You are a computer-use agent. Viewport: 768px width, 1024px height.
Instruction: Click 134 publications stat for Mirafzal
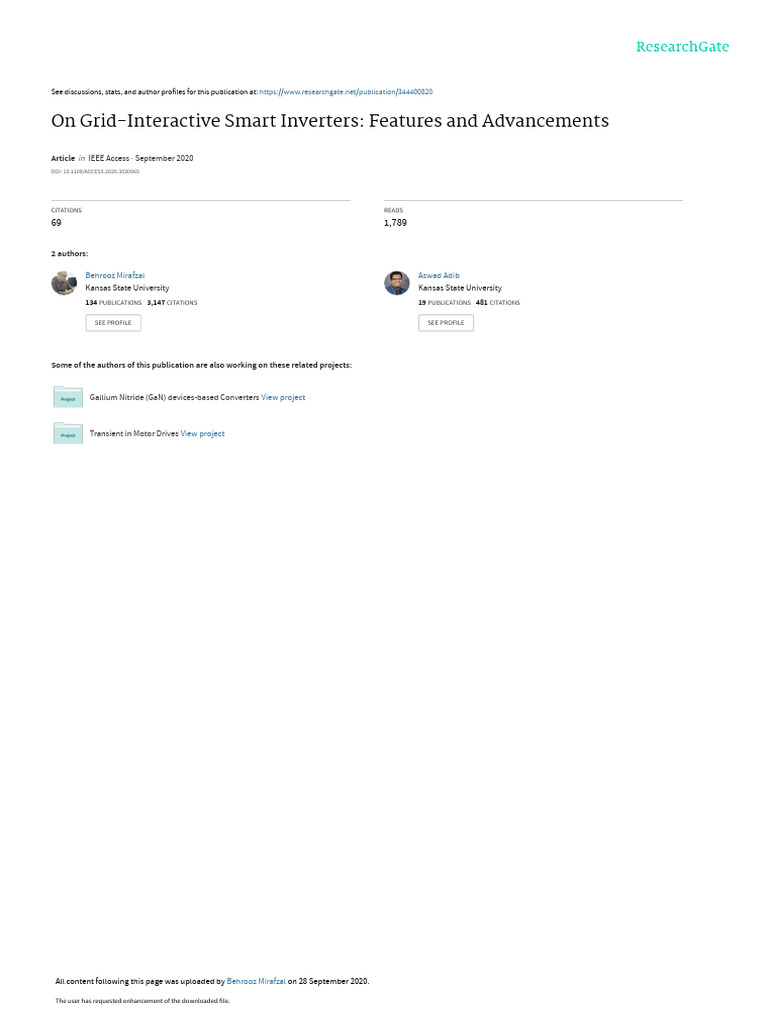(x=114, y=303)
